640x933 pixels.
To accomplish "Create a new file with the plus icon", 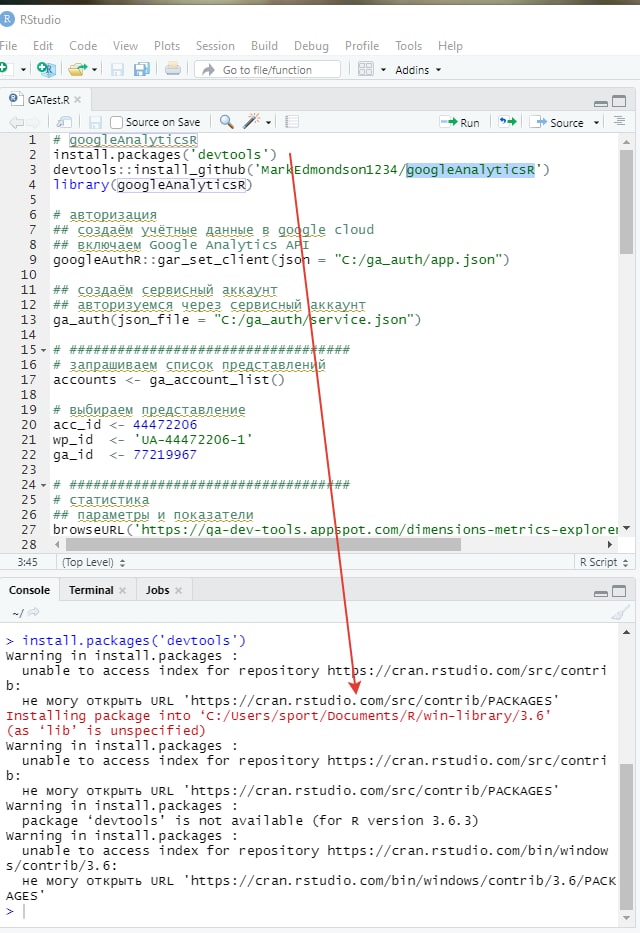I will (4, 69).
